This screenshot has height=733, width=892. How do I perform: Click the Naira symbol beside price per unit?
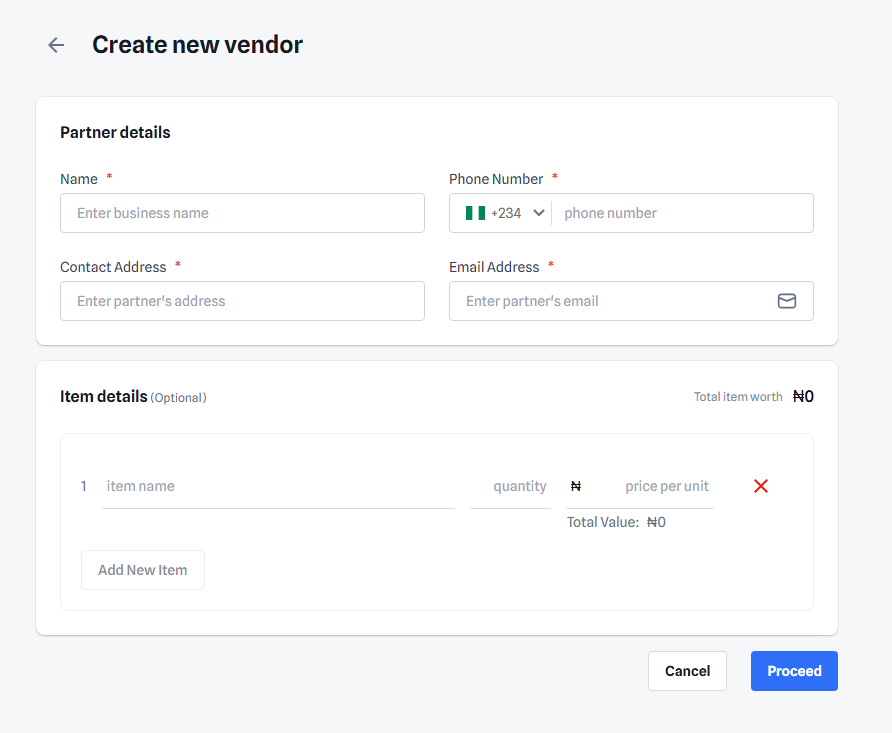576,486
